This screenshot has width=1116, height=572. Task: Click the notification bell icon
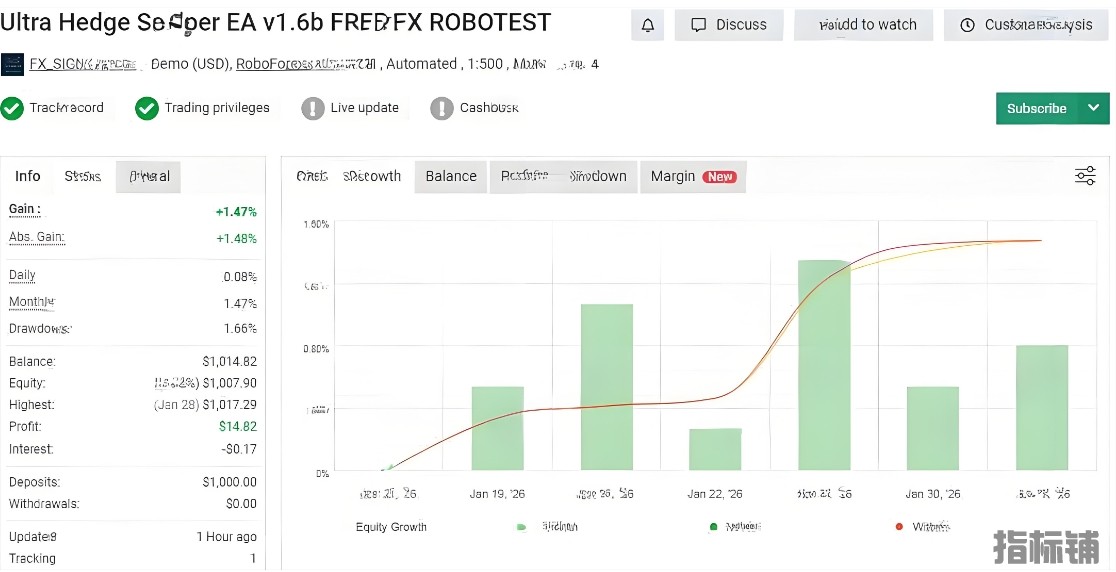click(647, 25)
